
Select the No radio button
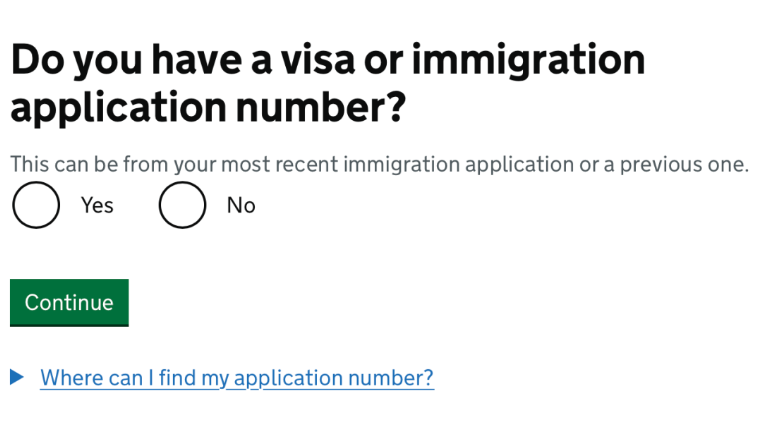182,205
